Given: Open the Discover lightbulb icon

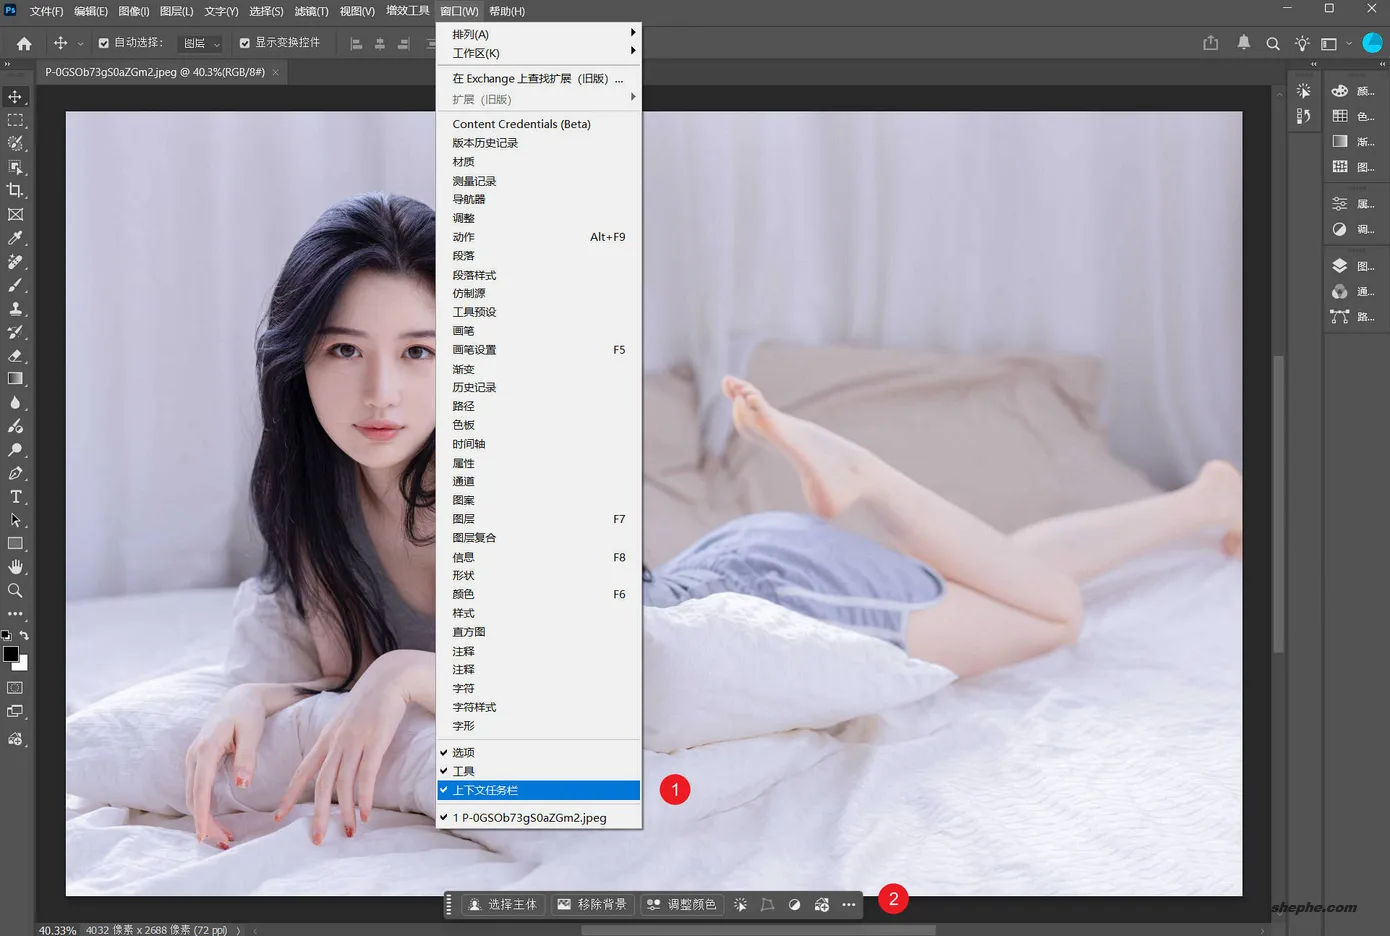Looking at the screenshot, I should click(x=1301, y=43).
